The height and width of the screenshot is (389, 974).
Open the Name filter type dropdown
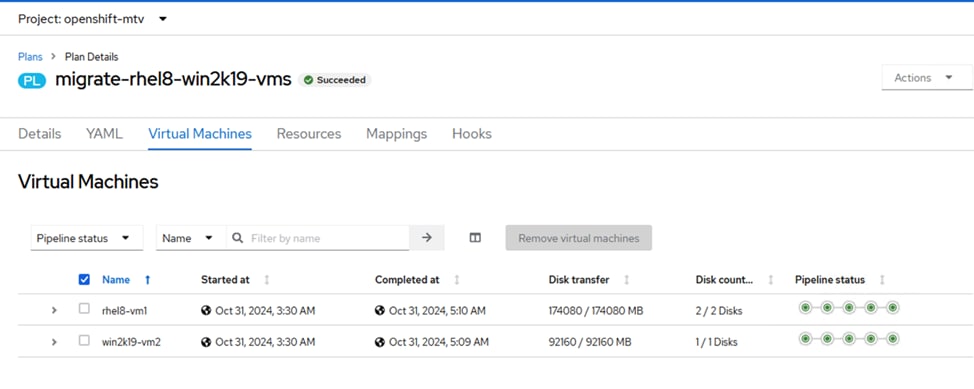tap(191, 238)
